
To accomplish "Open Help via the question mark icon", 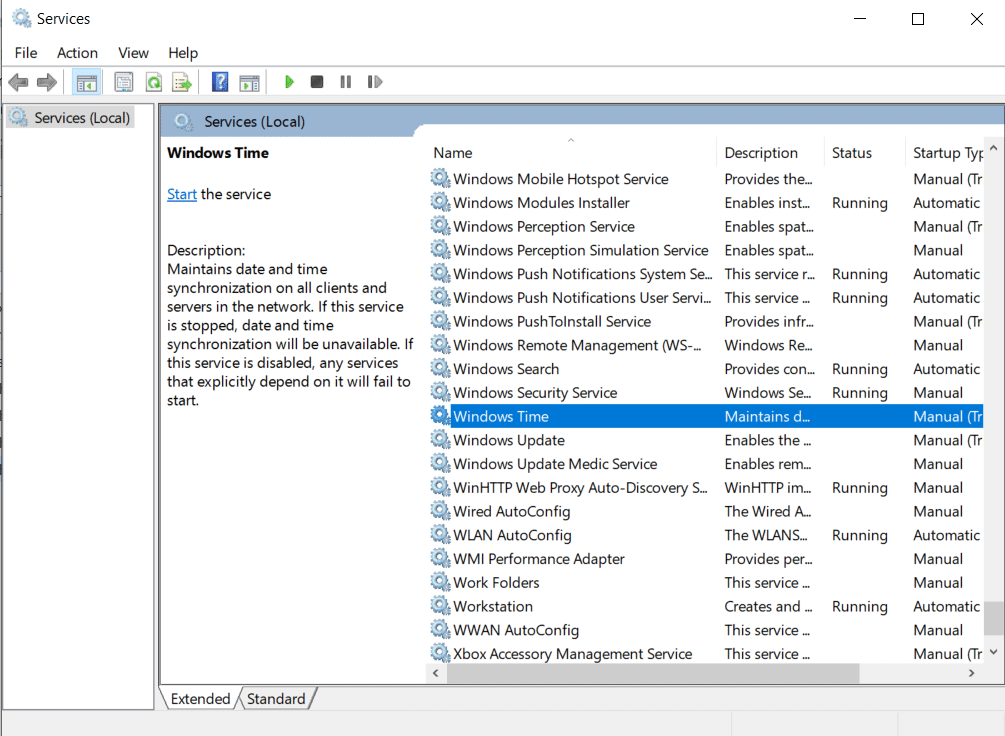I will pos(220,82).
